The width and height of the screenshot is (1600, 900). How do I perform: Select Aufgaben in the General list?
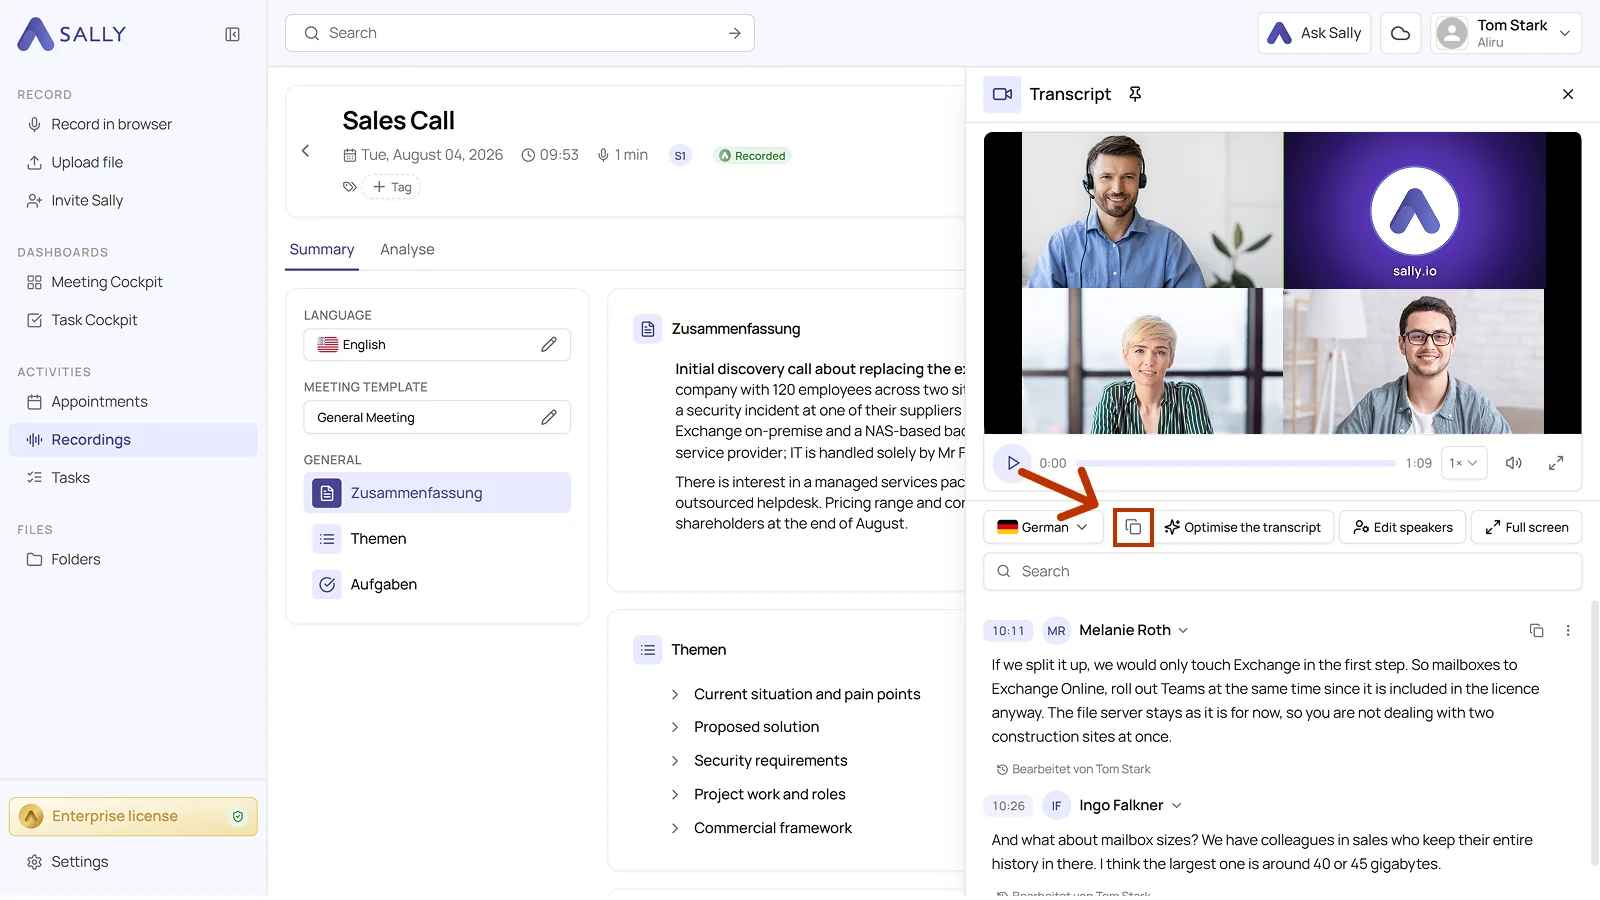click(437, 585)
